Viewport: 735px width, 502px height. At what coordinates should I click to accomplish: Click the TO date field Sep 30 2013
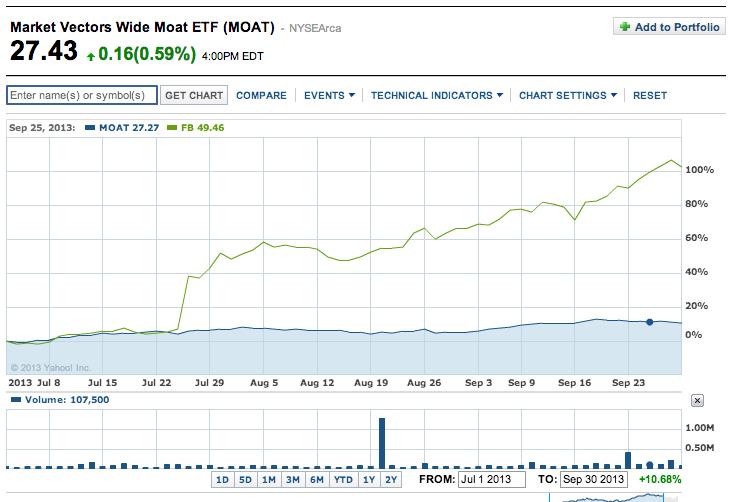593,479
